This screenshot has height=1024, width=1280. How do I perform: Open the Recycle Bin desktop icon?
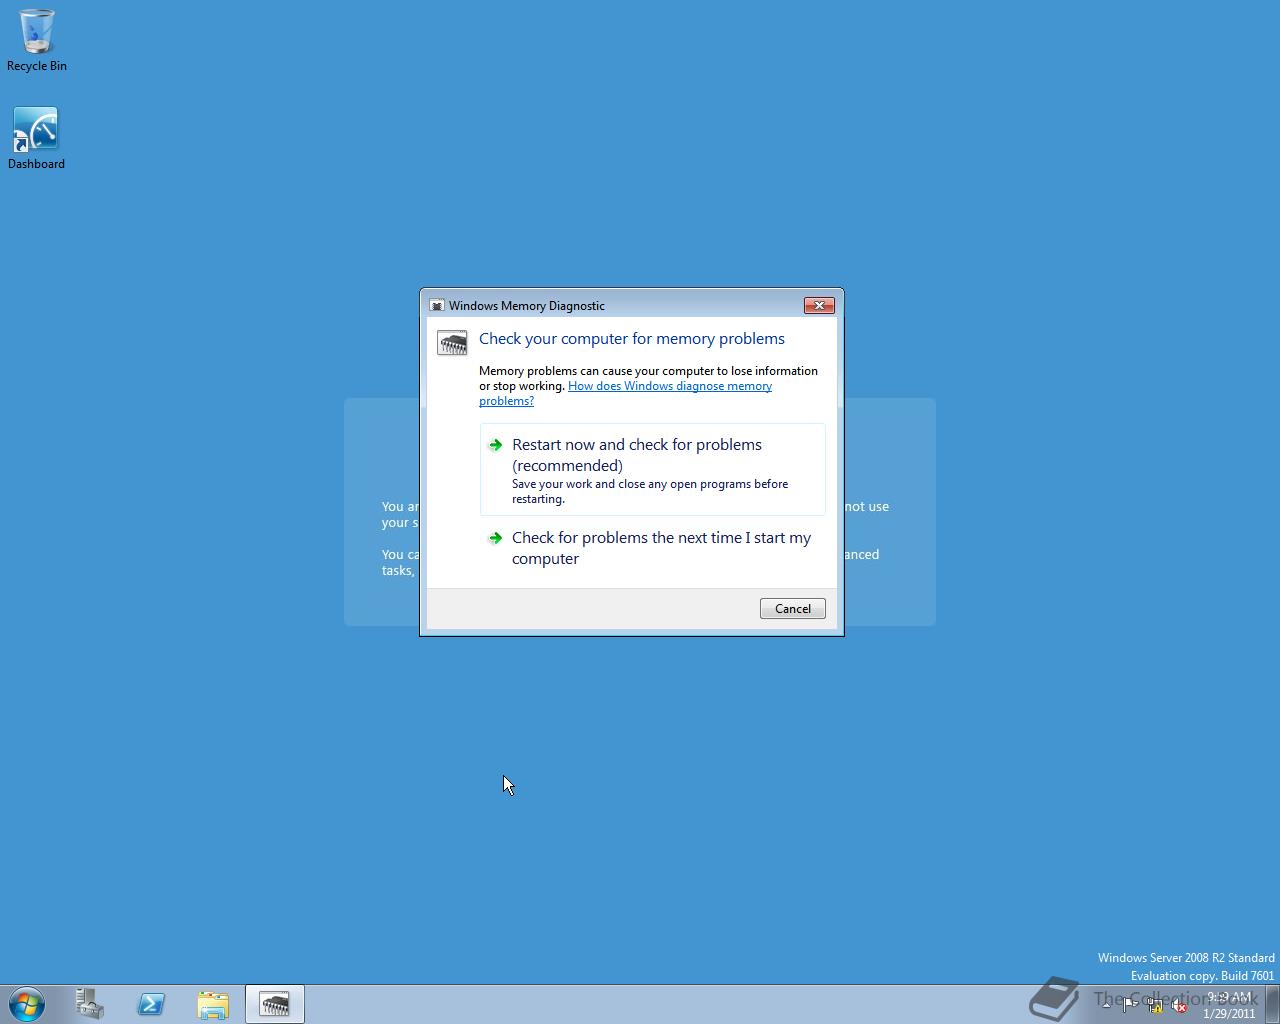point(37,41)
